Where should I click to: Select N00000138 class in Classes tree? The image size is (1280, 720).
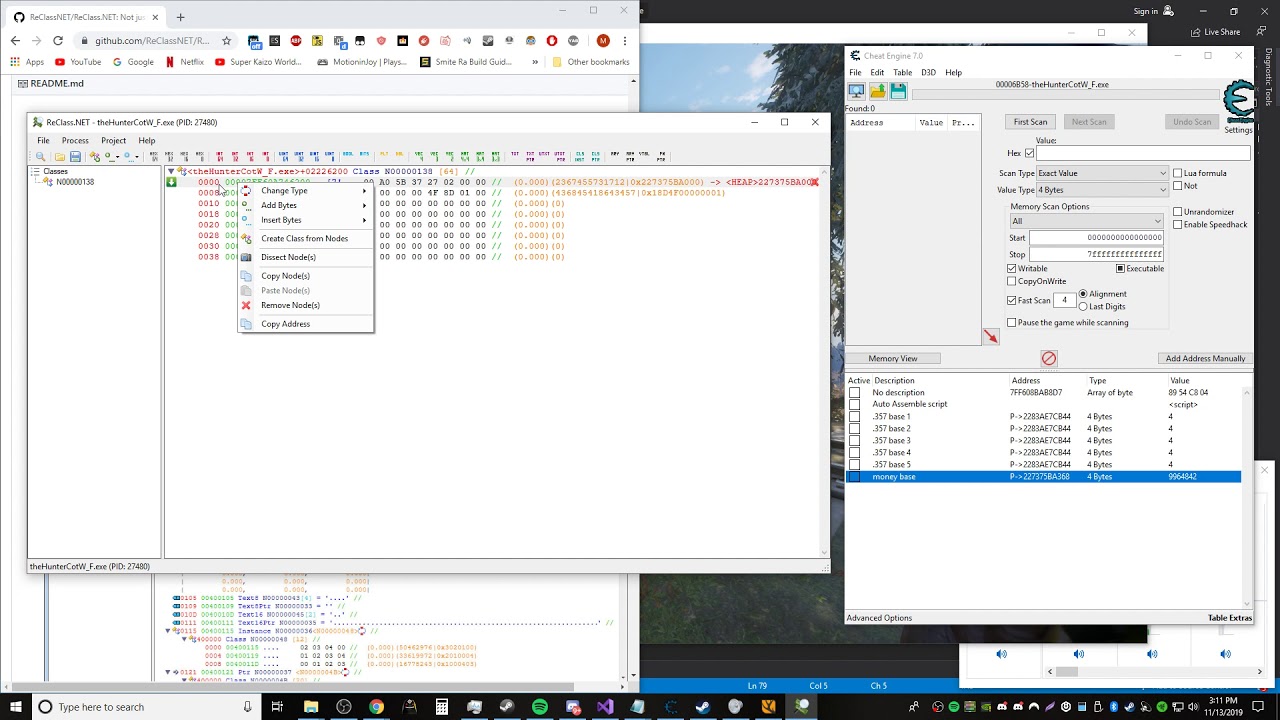[75, 182]
